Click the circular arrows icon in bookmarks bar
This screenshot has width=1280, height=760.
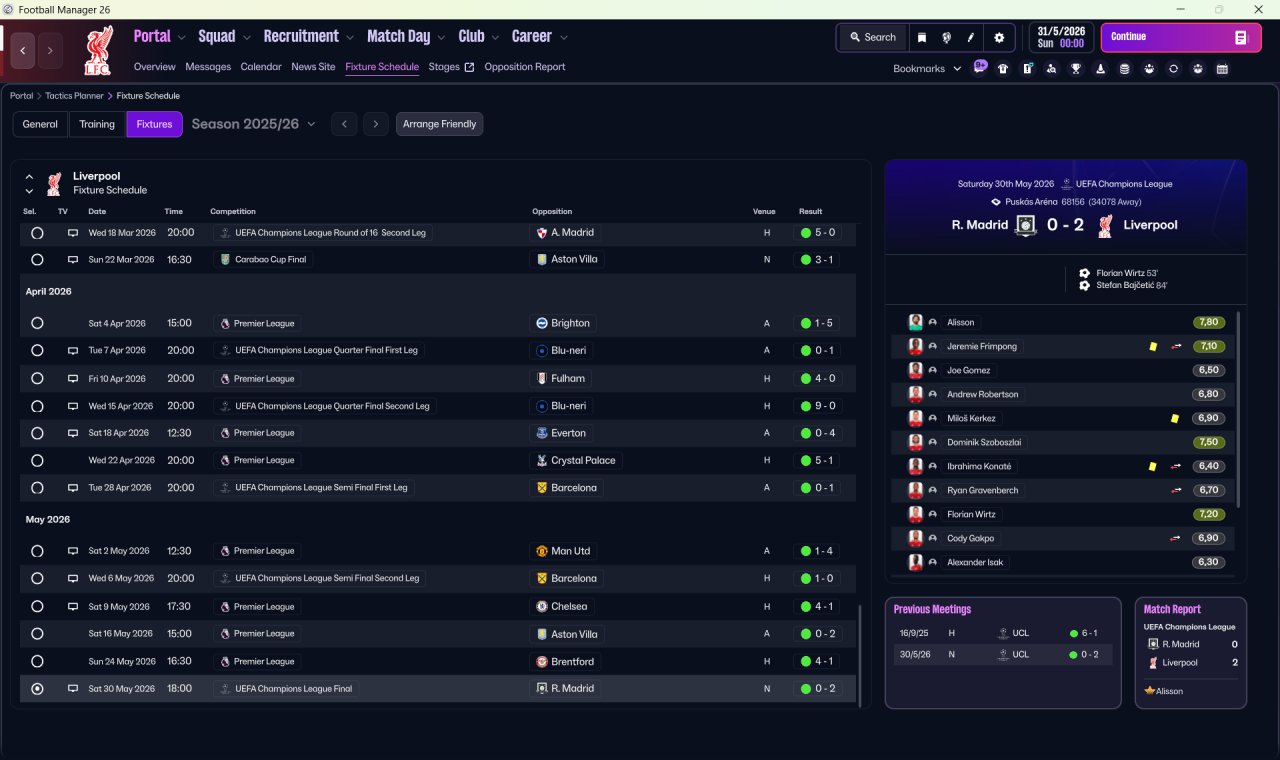coord(1173,69)
